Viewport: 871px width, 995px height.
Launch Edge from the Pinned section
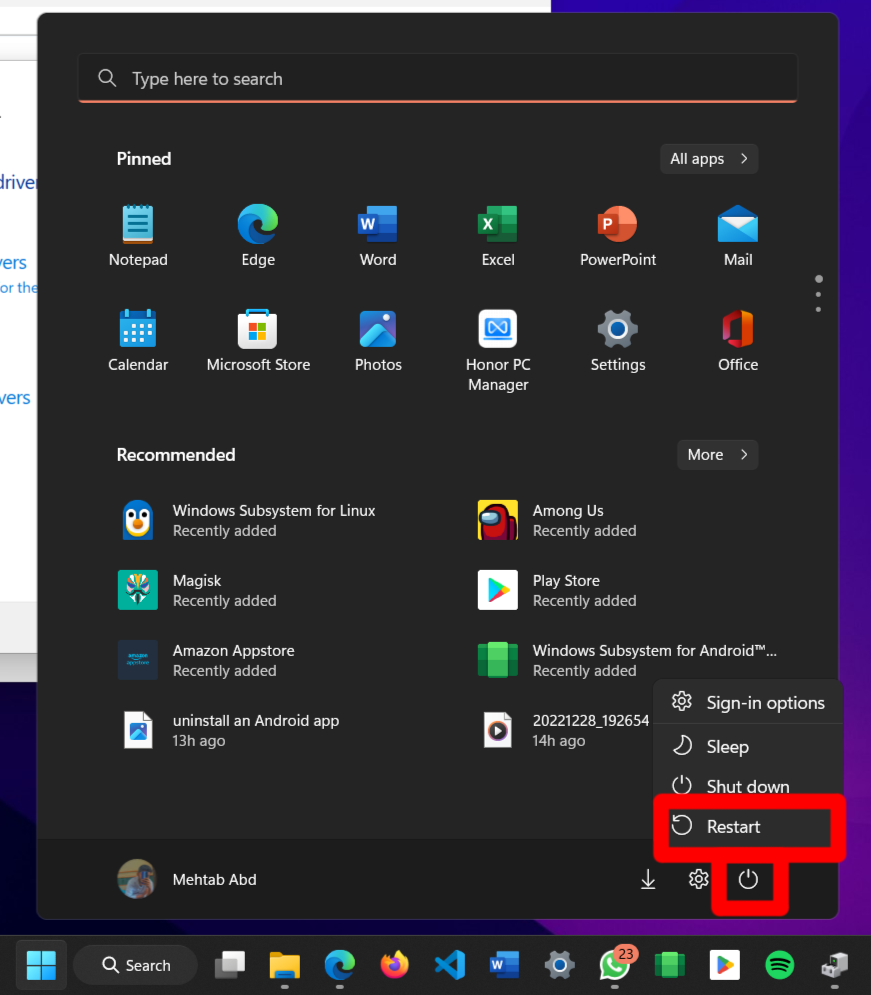pyautogui.click(x=258, y=235)
